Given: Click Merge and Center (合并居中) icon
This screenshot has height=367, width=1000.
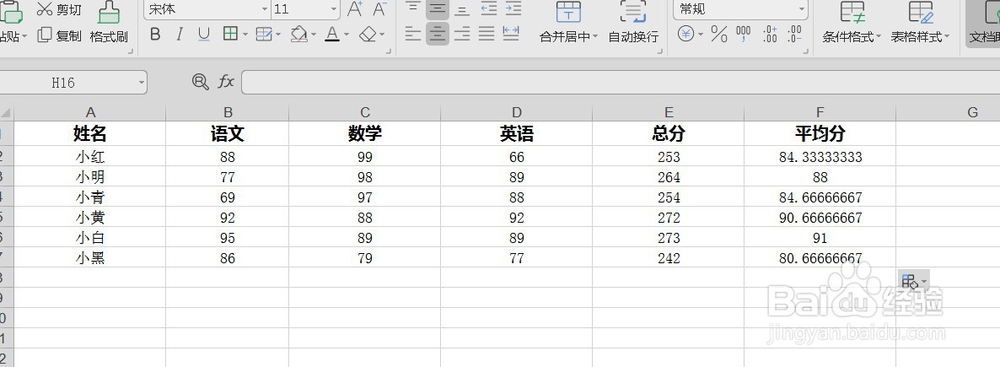Looking at the screenshot, I should pyautogui.click(x=568, y=13).
